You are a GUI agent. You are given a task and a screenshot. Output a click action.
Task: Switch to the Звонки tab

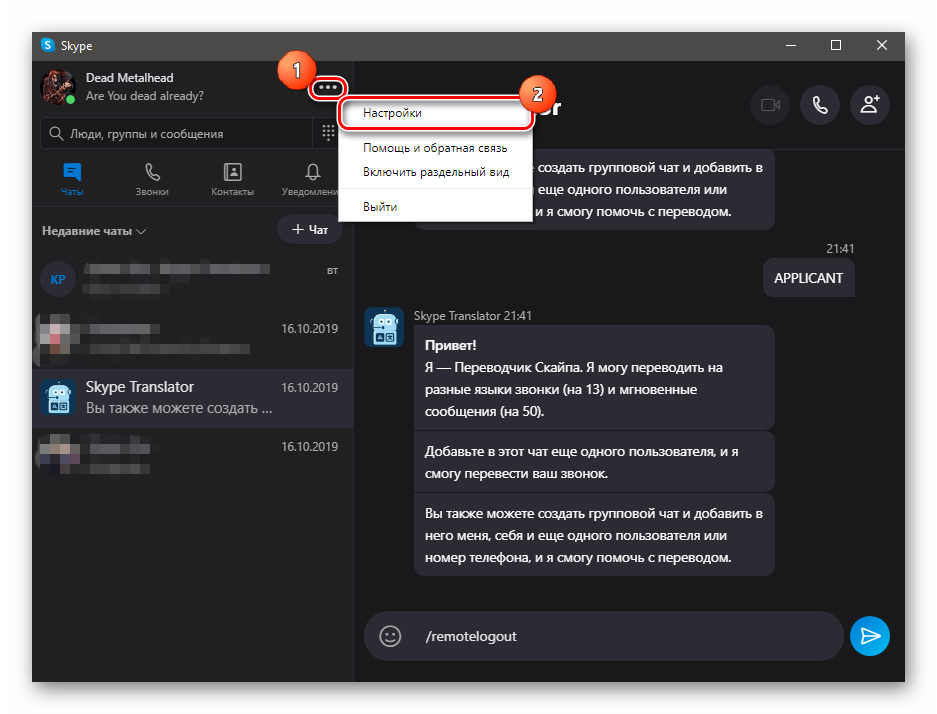[152, 179]
